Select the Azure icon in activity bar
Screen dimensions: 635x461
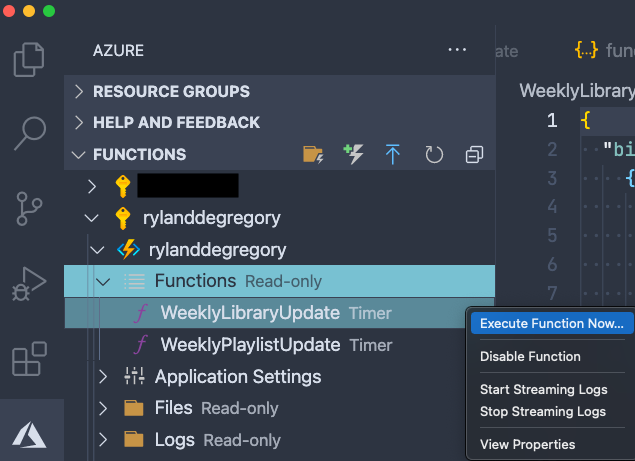tap(29, 435)
